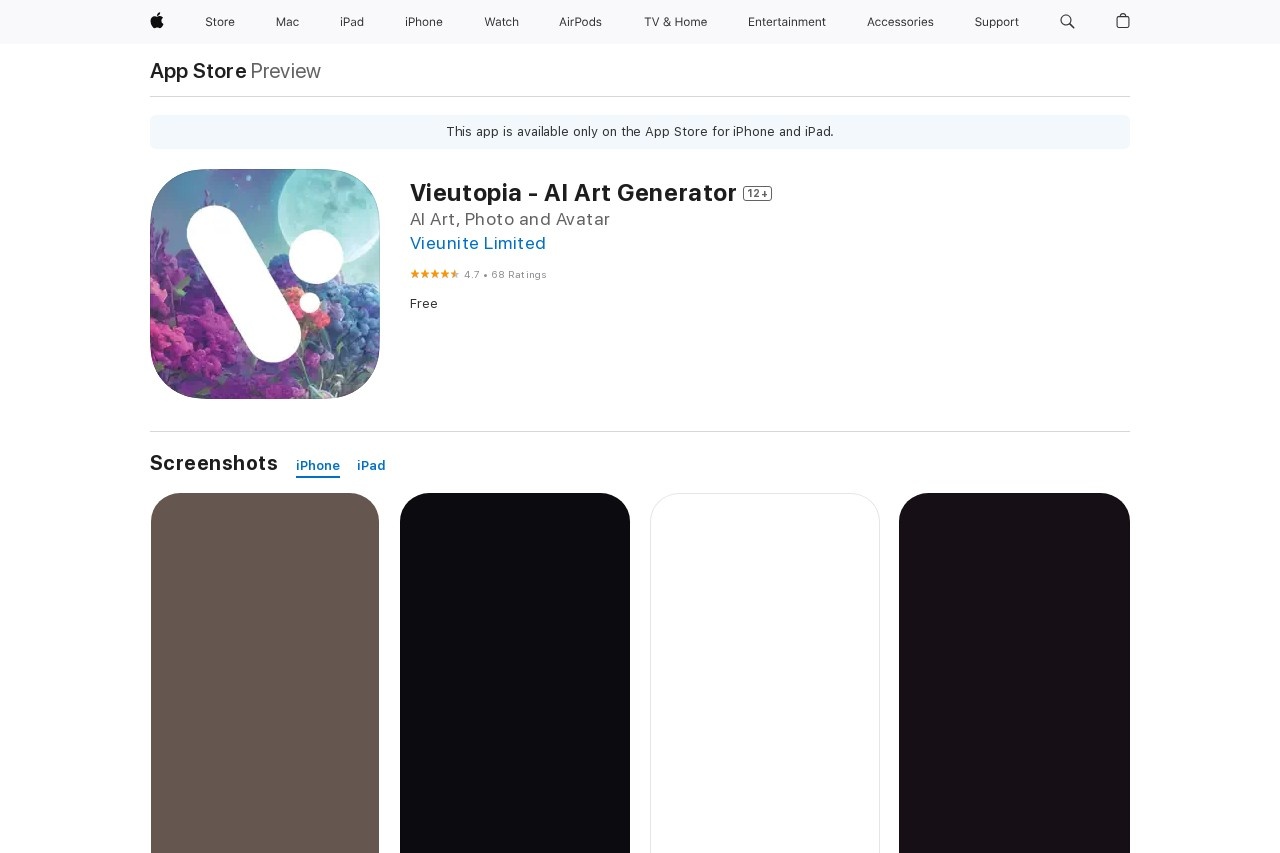Switch to the iPhone screenshots tab
The height and width of the screenshot is (853, 1280).
point(318,466)
